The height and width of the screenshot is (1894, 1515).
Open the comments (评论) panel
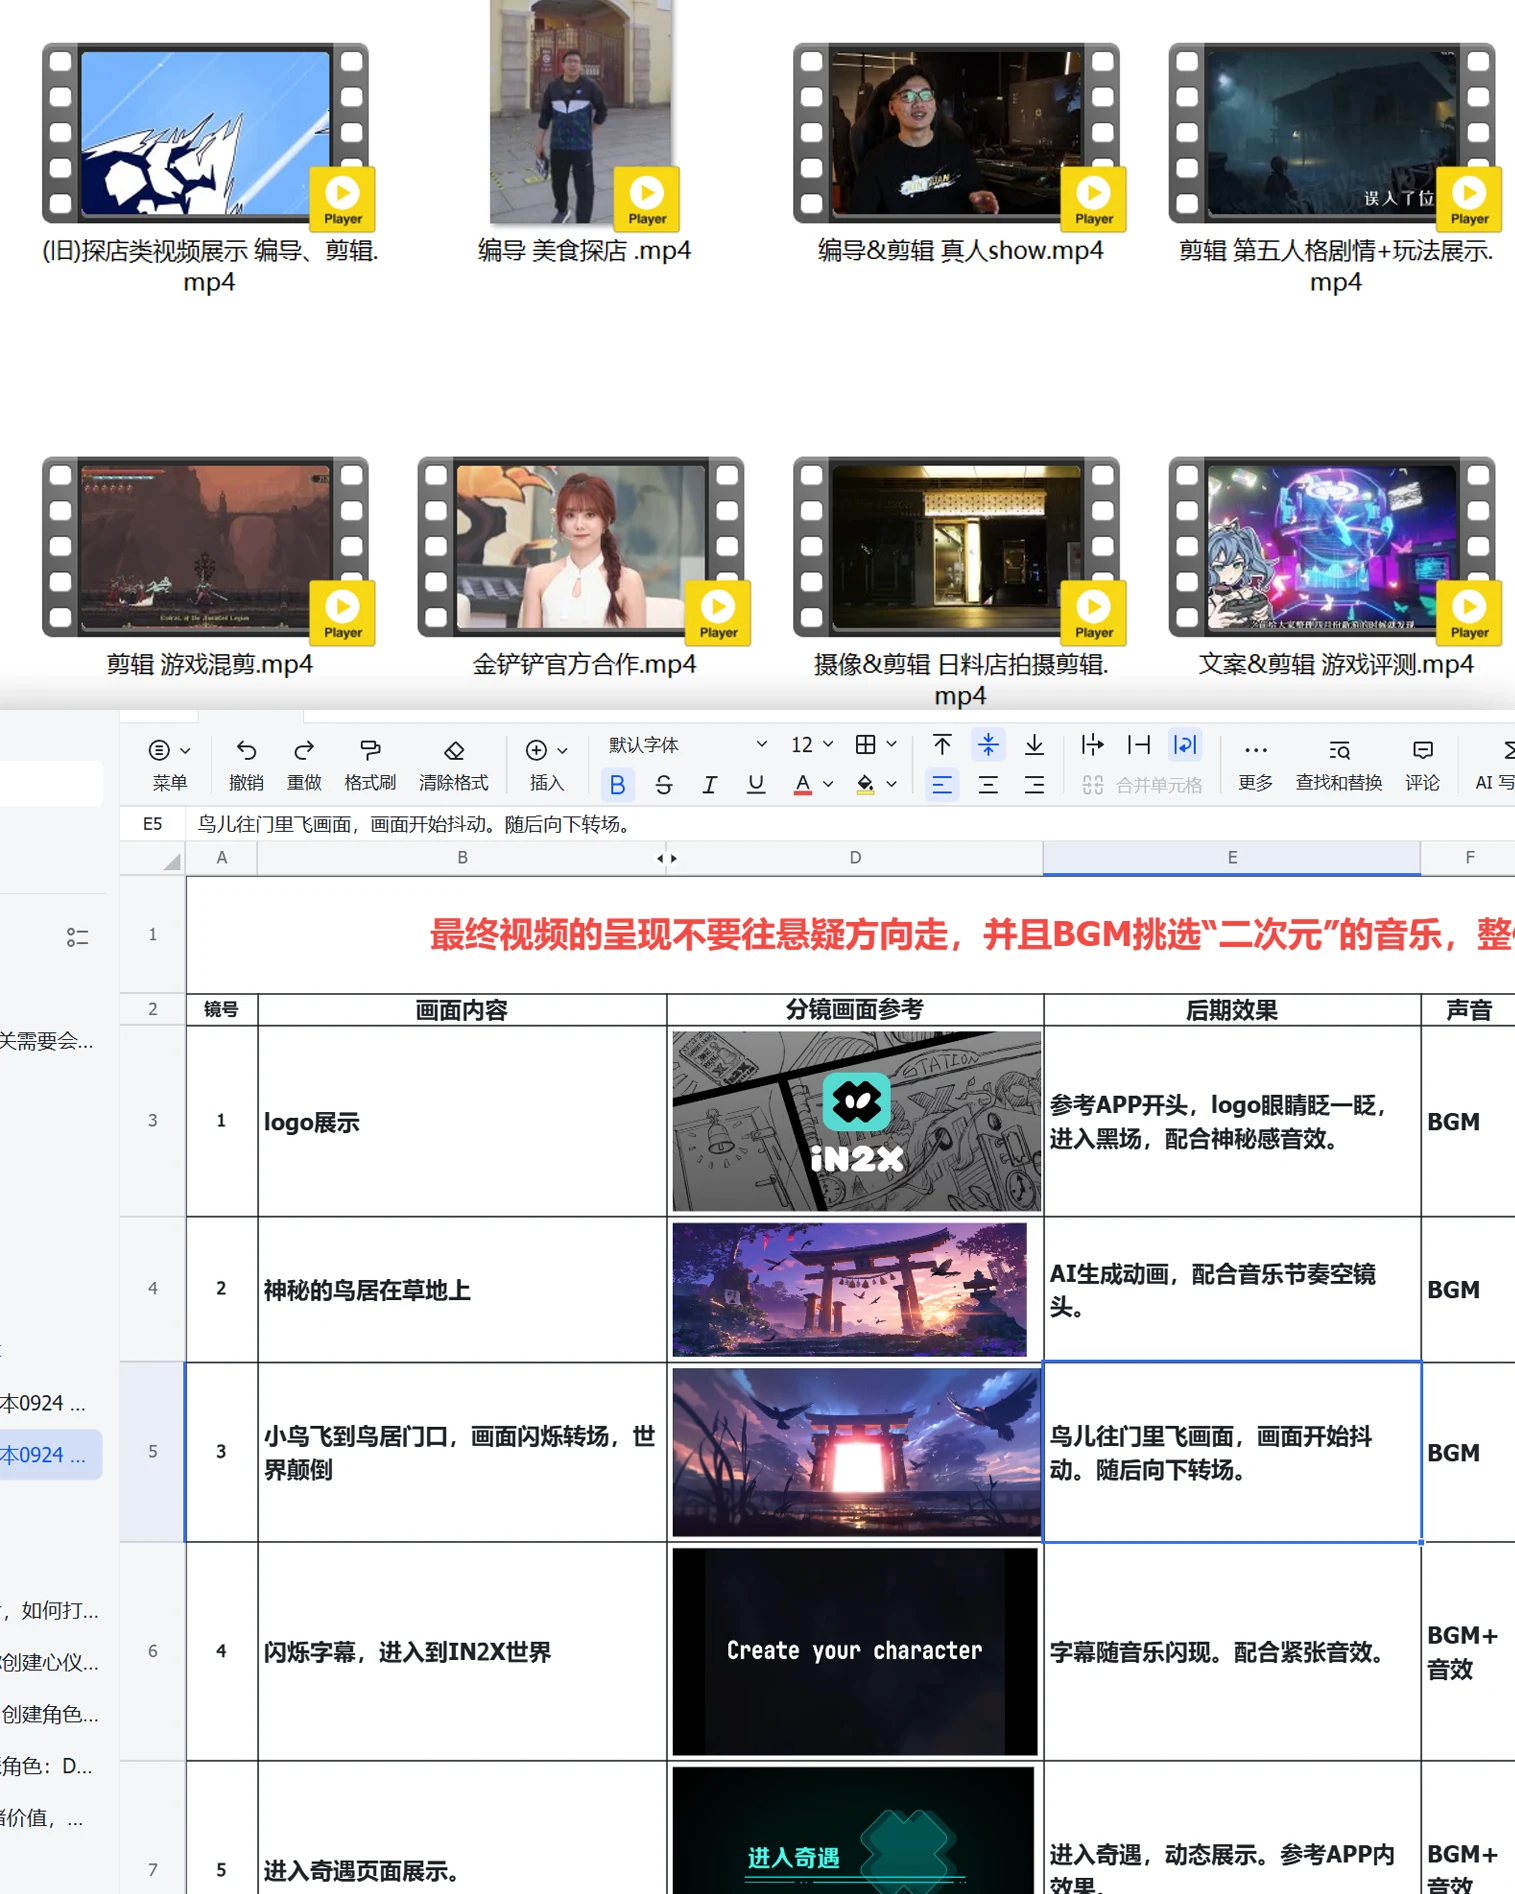click(1423, 765)
